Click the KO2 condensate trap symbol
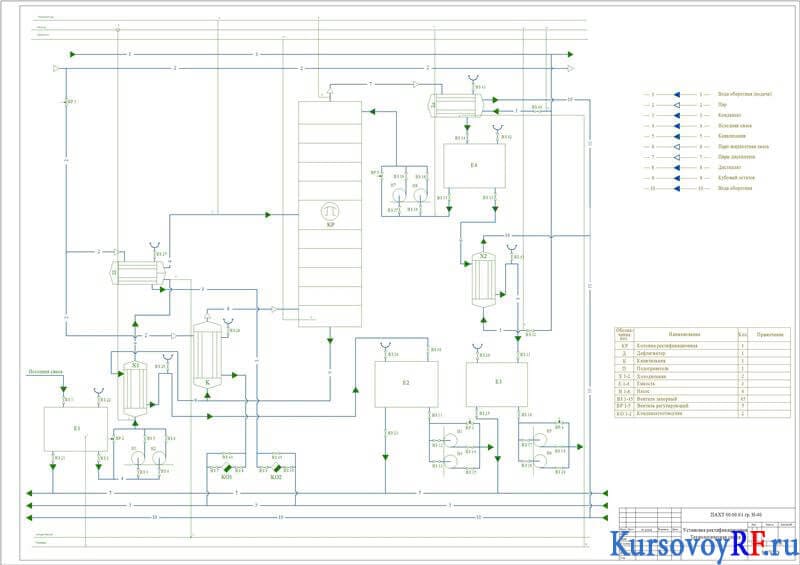800x565 pixels. pos(277,469)
